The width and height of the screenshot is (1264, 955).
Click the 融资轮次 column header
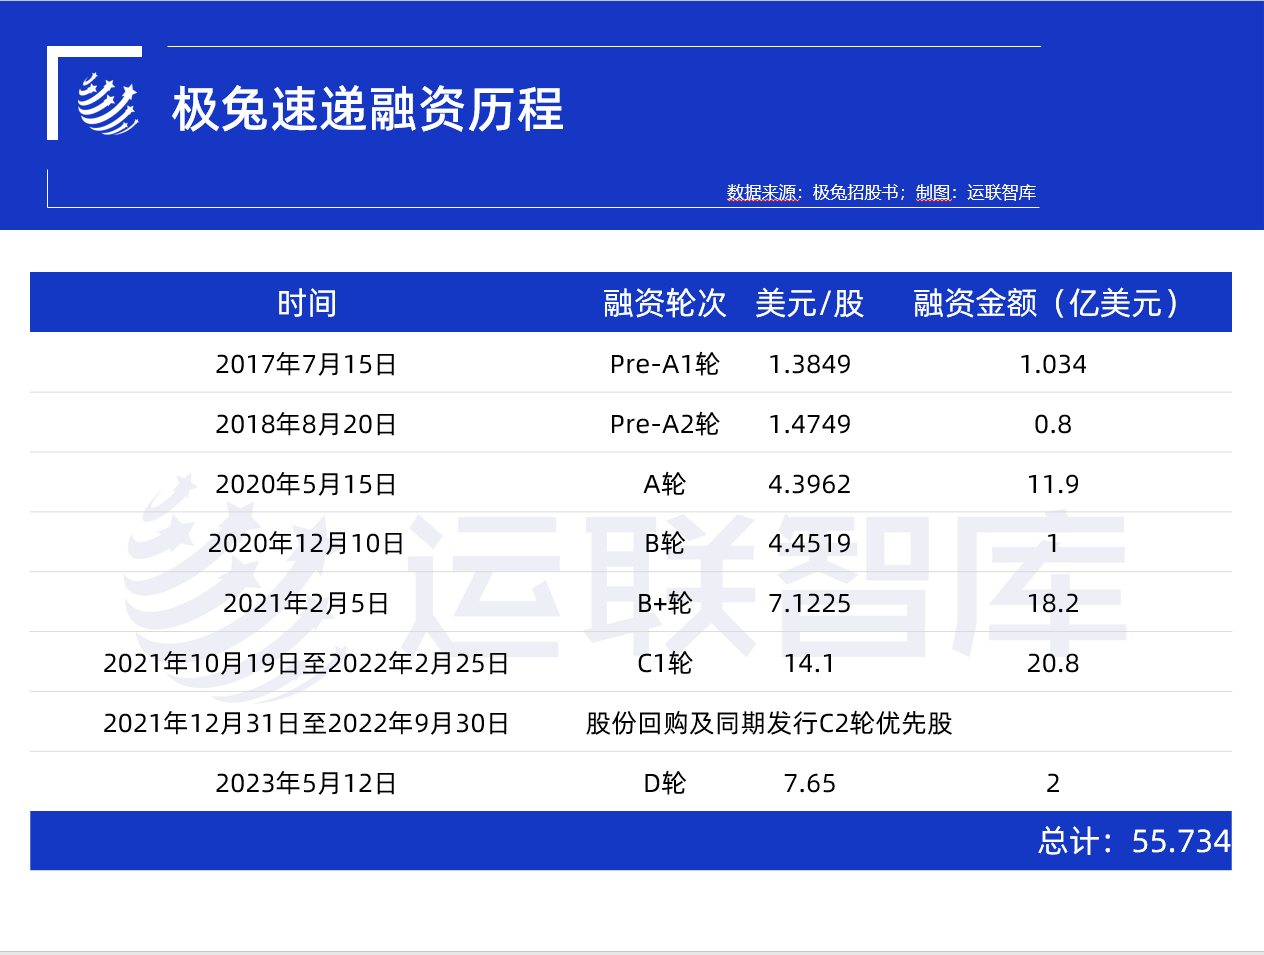(665, 303)
